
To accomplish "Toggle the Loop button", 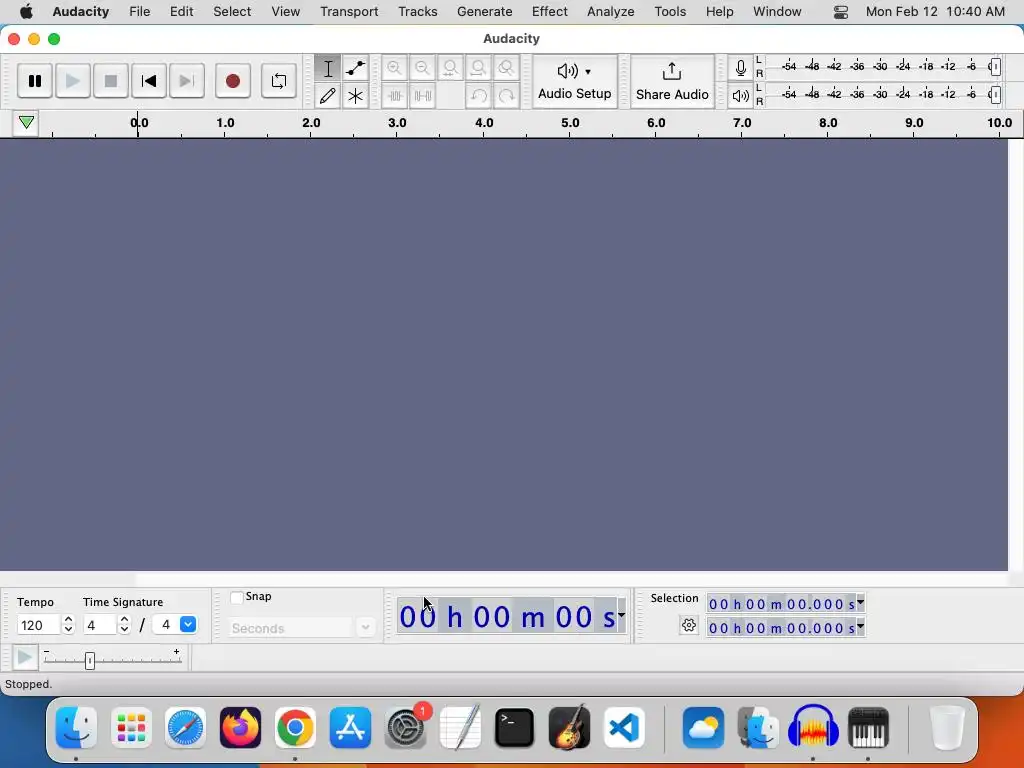I will pyautogui.click(x=279, y=81).
